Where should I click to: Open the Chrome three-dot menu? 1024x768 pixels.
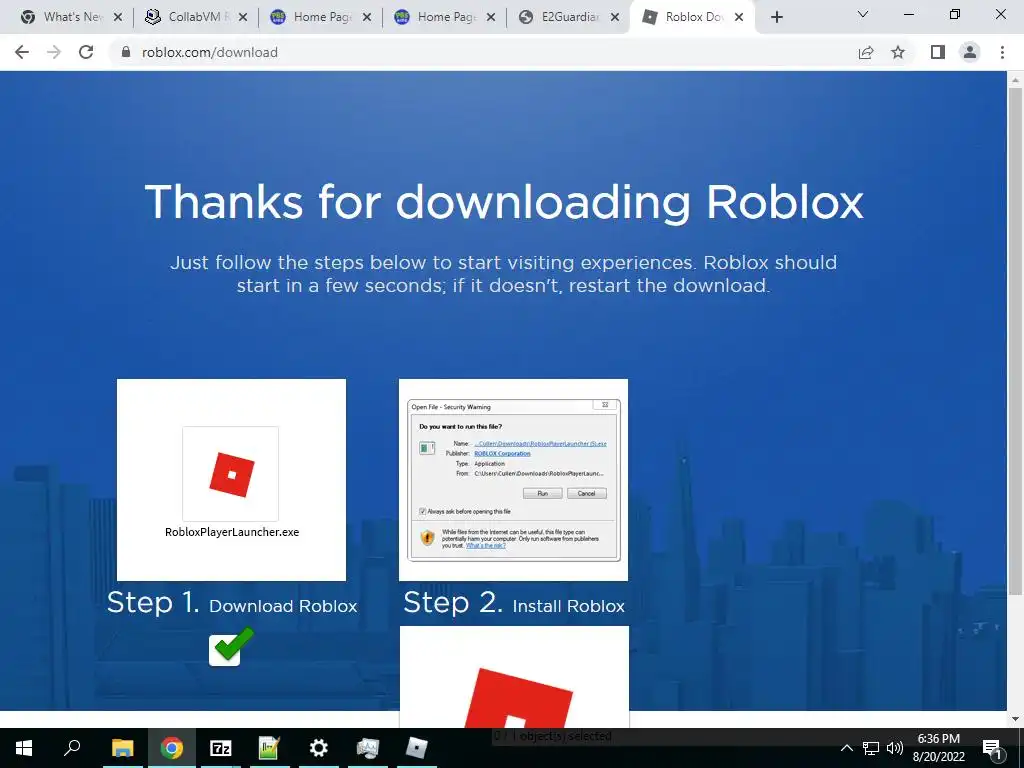tap(1002, 52)
